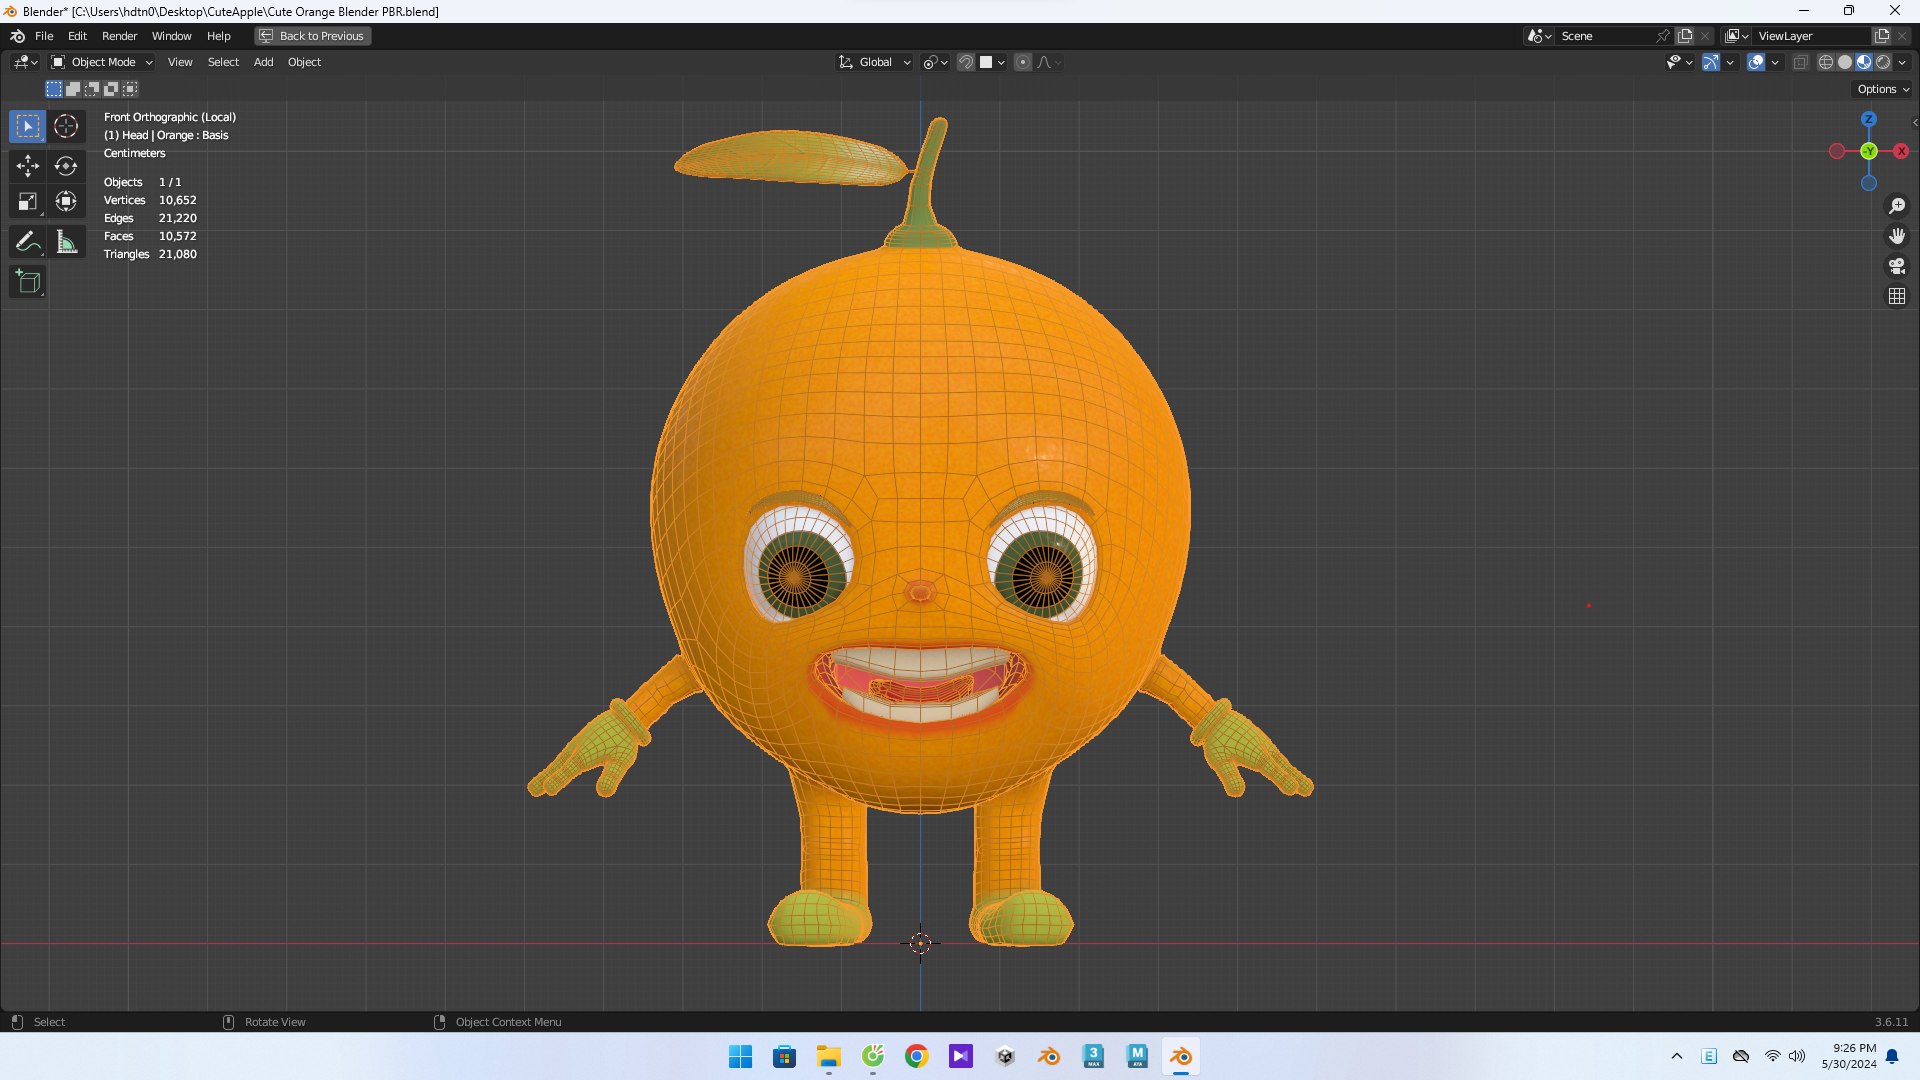Toggle X-ray mode button
The width and height of the screenshot is (1920, 1080).
tap(1801, 62)
